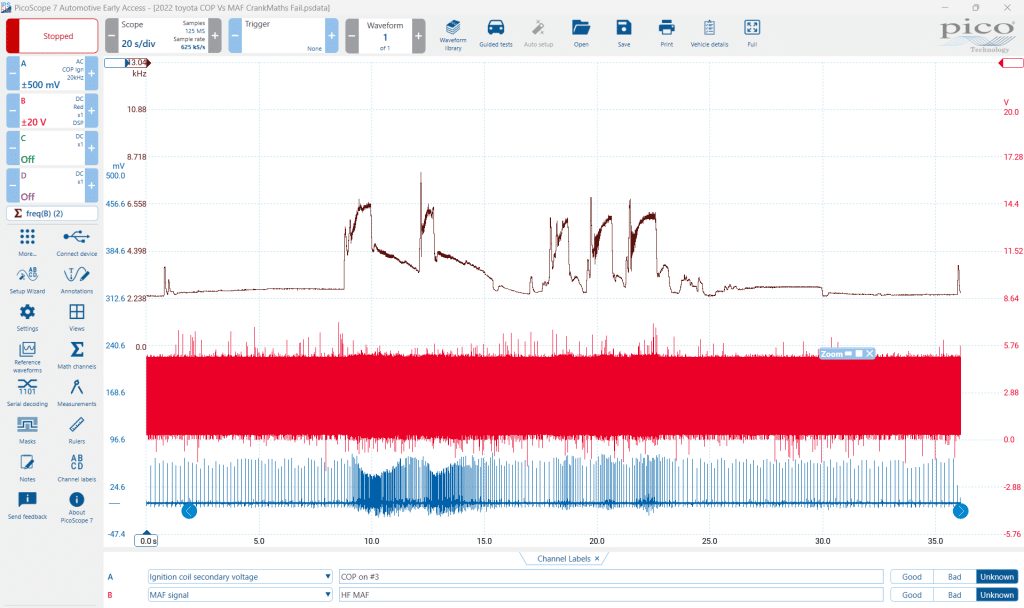Select the Serial decoding tool
This screenshot has width=1024, height=608.
coord(27,392)
